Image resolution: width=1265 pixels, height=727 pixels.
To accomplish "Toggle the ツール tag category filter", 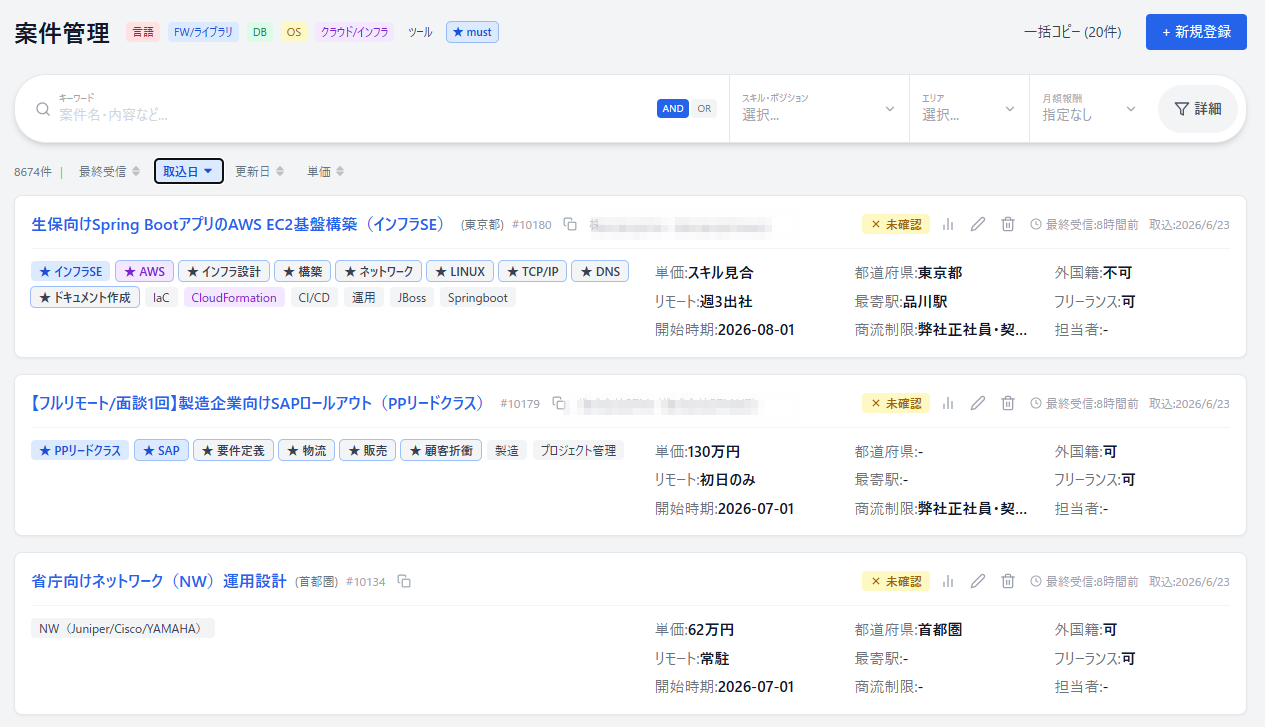I will tap(420, 32).
